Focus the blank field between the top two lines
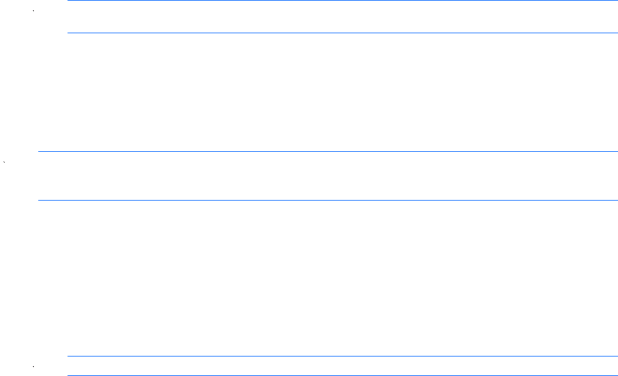The height and width of the screenshot is (376, 618). [x=343, y=17]
